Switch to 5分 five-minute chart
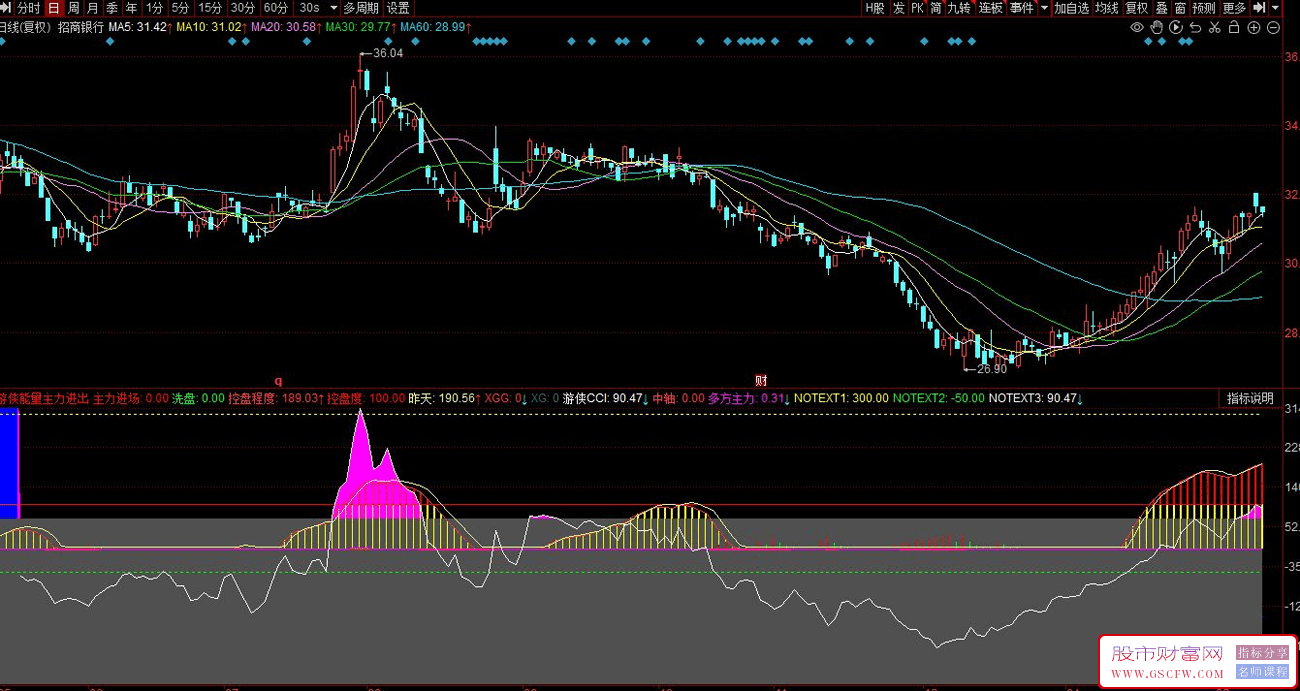 pyautogui.click(x=180, y=7)
